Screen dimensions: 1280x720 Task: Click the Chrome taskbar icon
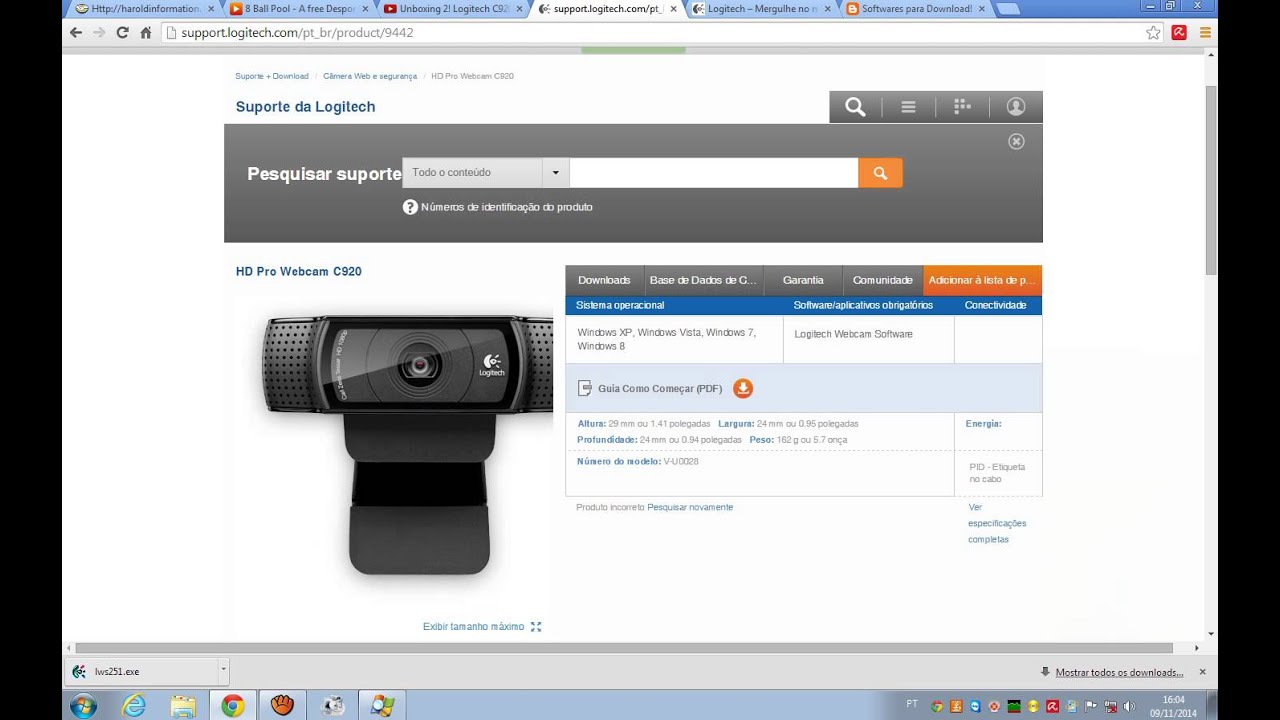pos(232,706)
